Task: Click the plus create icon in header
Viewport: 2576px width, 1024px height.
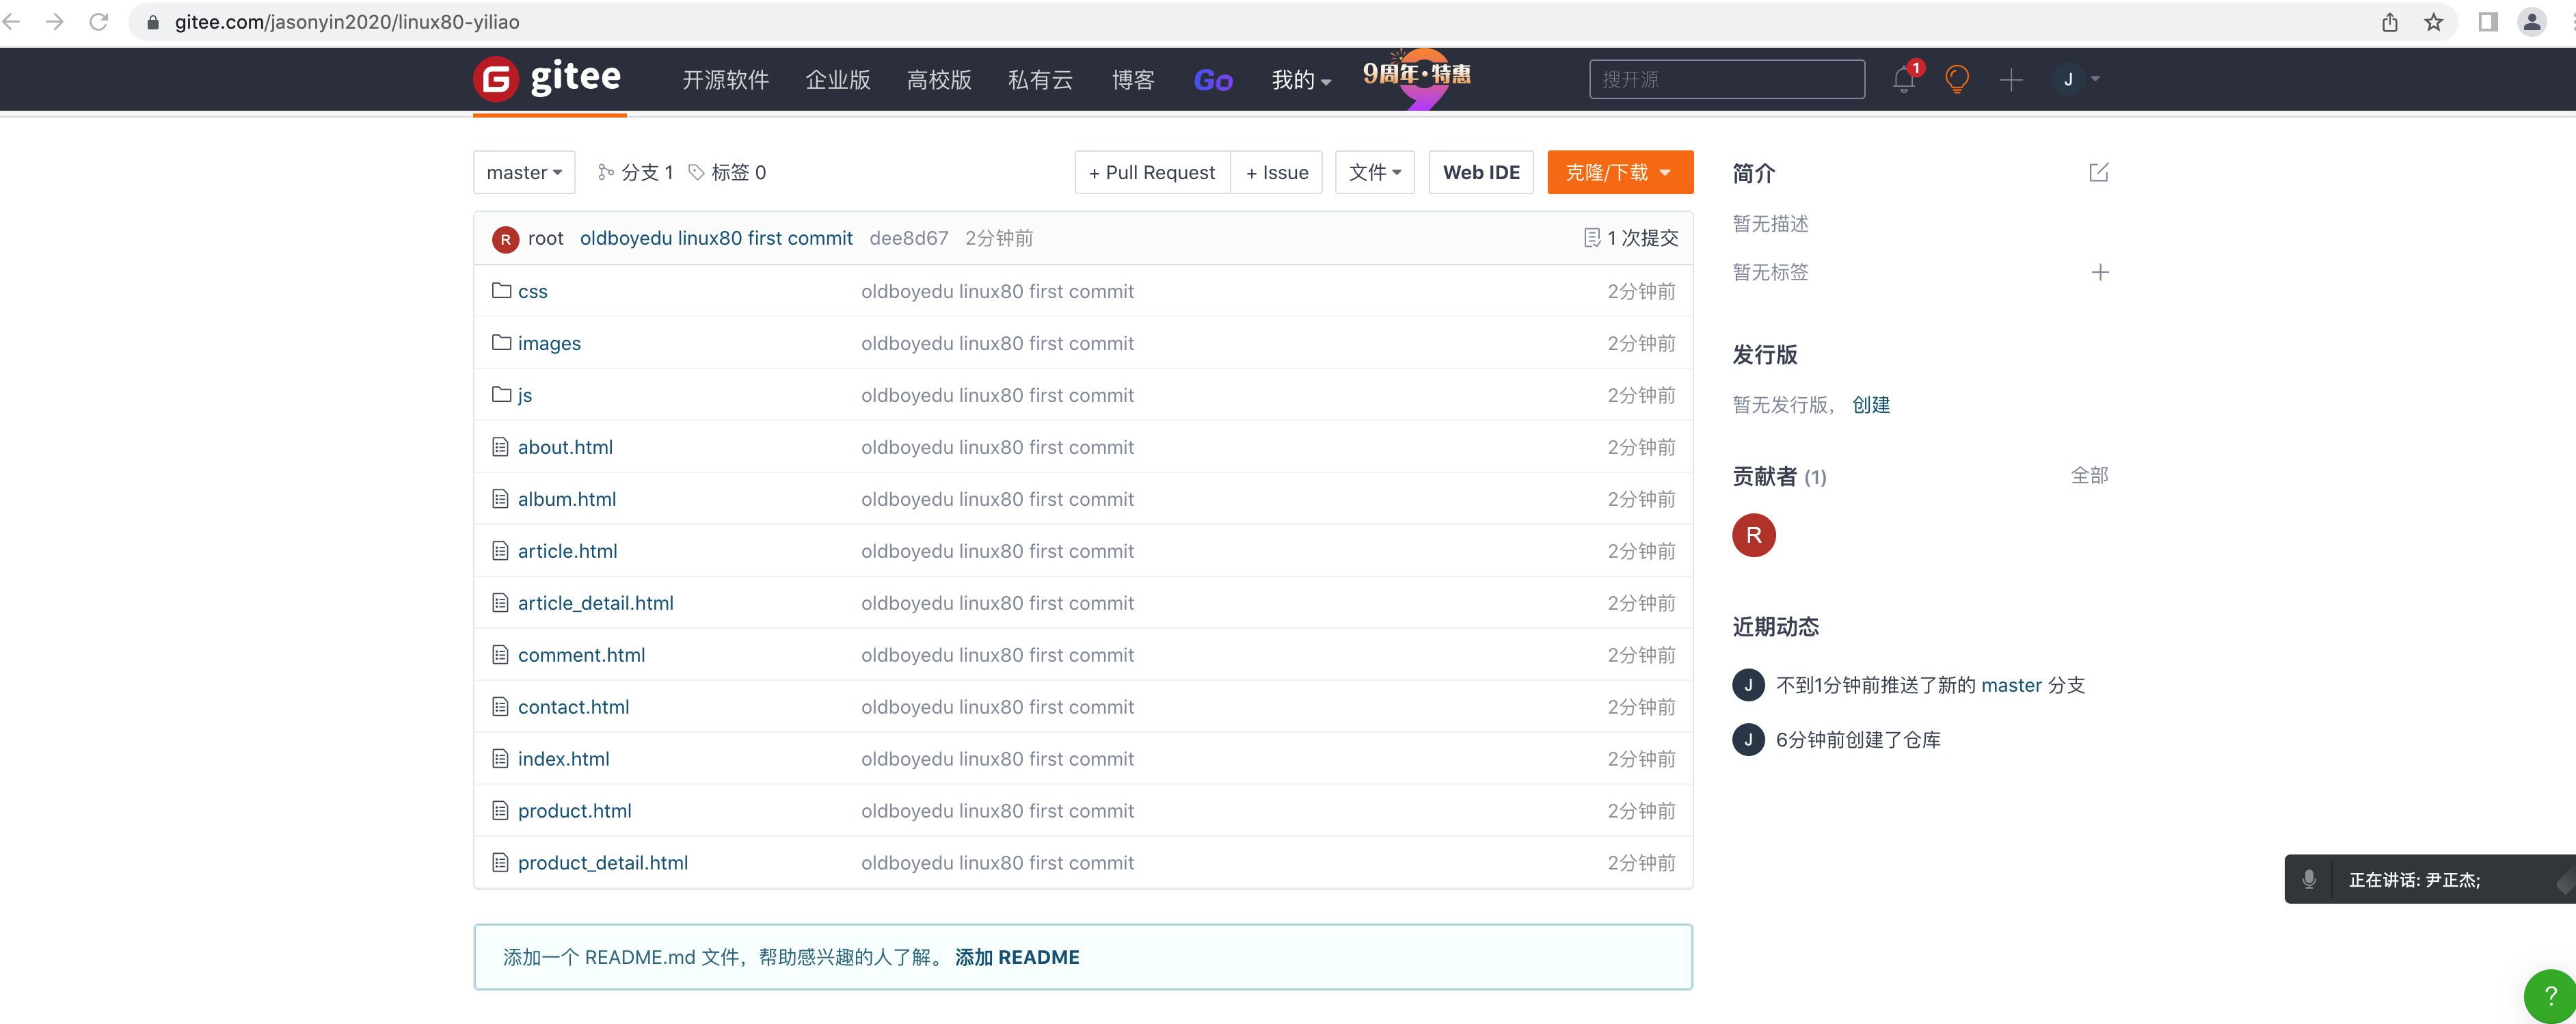Action: (2011, 79)
